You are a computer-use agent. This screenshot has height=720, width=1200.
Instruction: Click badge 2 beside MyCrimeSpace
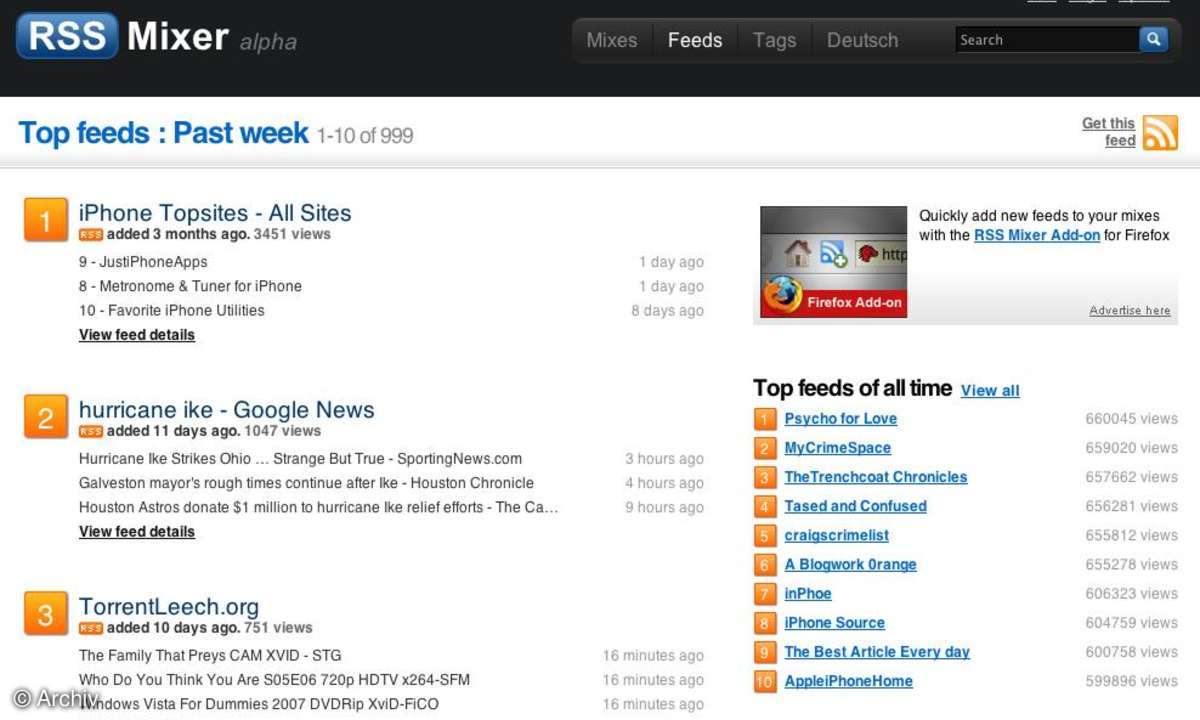pyautogui.click(x=764, y=448)
